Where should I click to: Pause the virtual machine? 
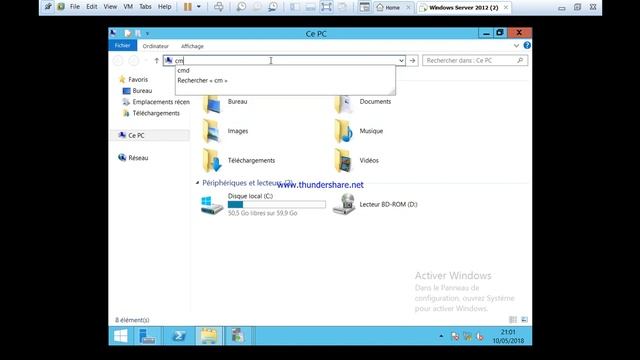[x=188, y=7]
